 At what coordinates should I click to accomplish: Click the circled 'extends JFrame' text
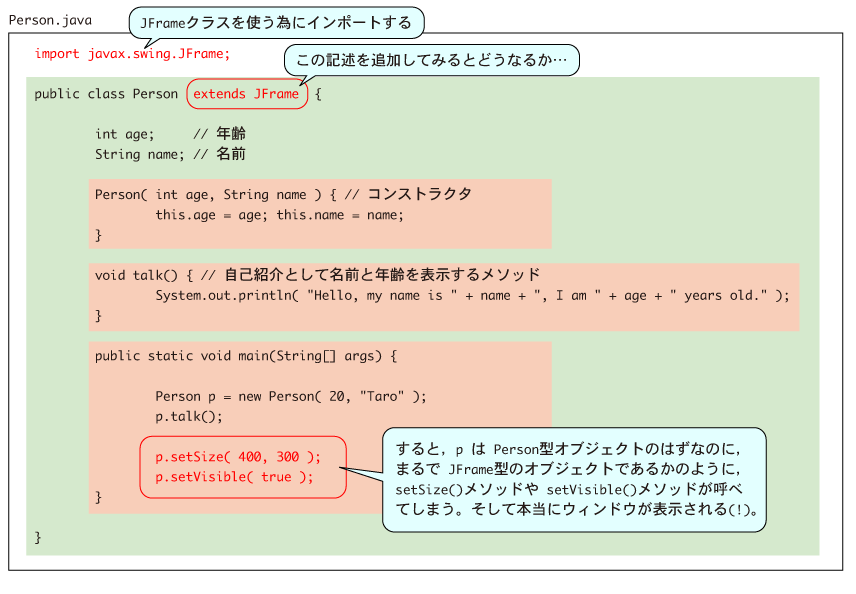click(247, 94)
